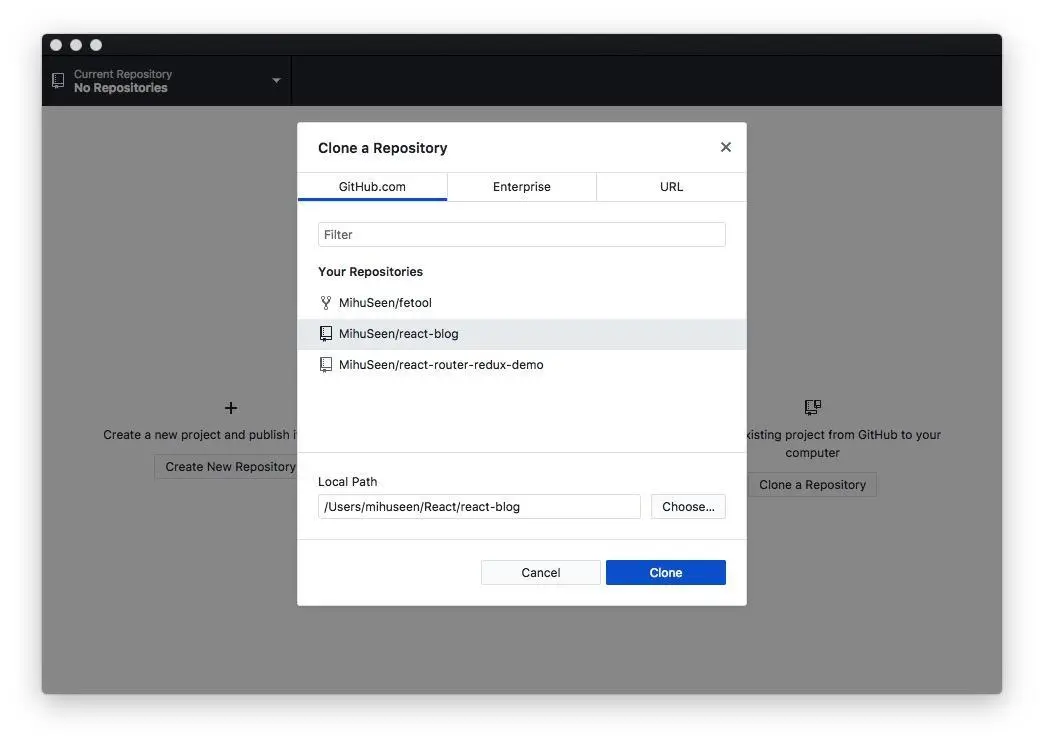
Task: Select the MihuSeen/fetool repository
Action: pyautogui.click(x=521, y=302)
